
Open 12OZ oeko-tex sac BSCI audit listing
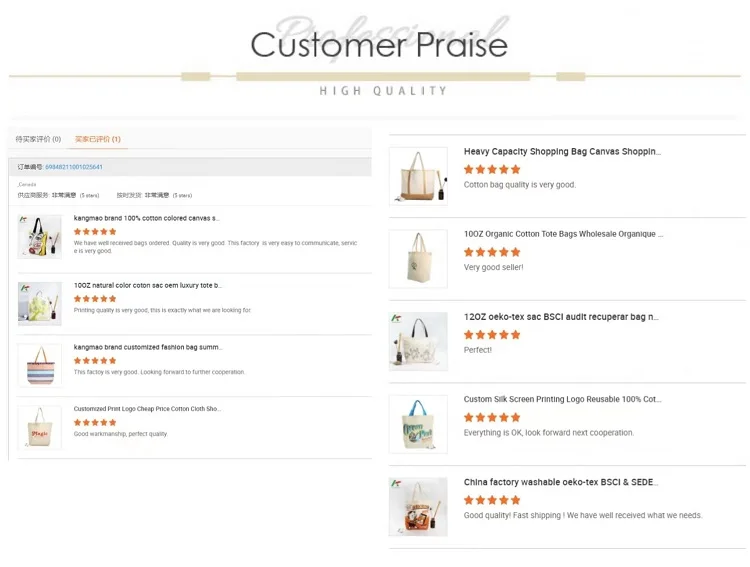(x=561, y=317)
